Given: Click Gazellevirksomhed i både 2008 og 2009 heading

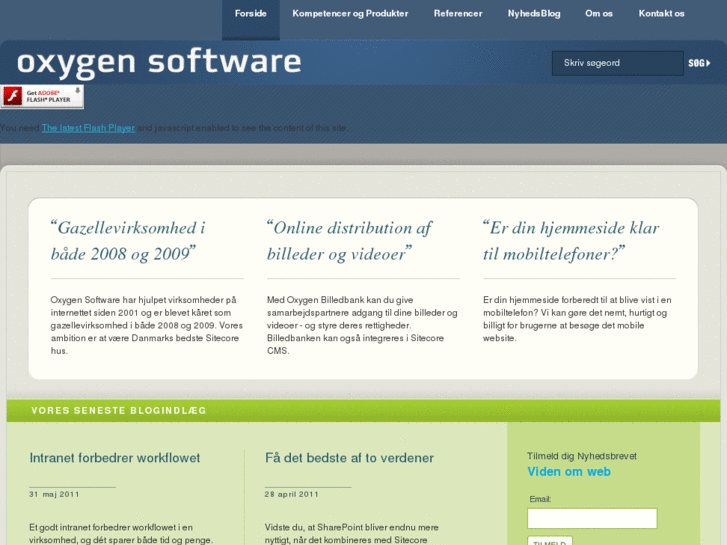Looking at the screenshot, I should point(128,241).
